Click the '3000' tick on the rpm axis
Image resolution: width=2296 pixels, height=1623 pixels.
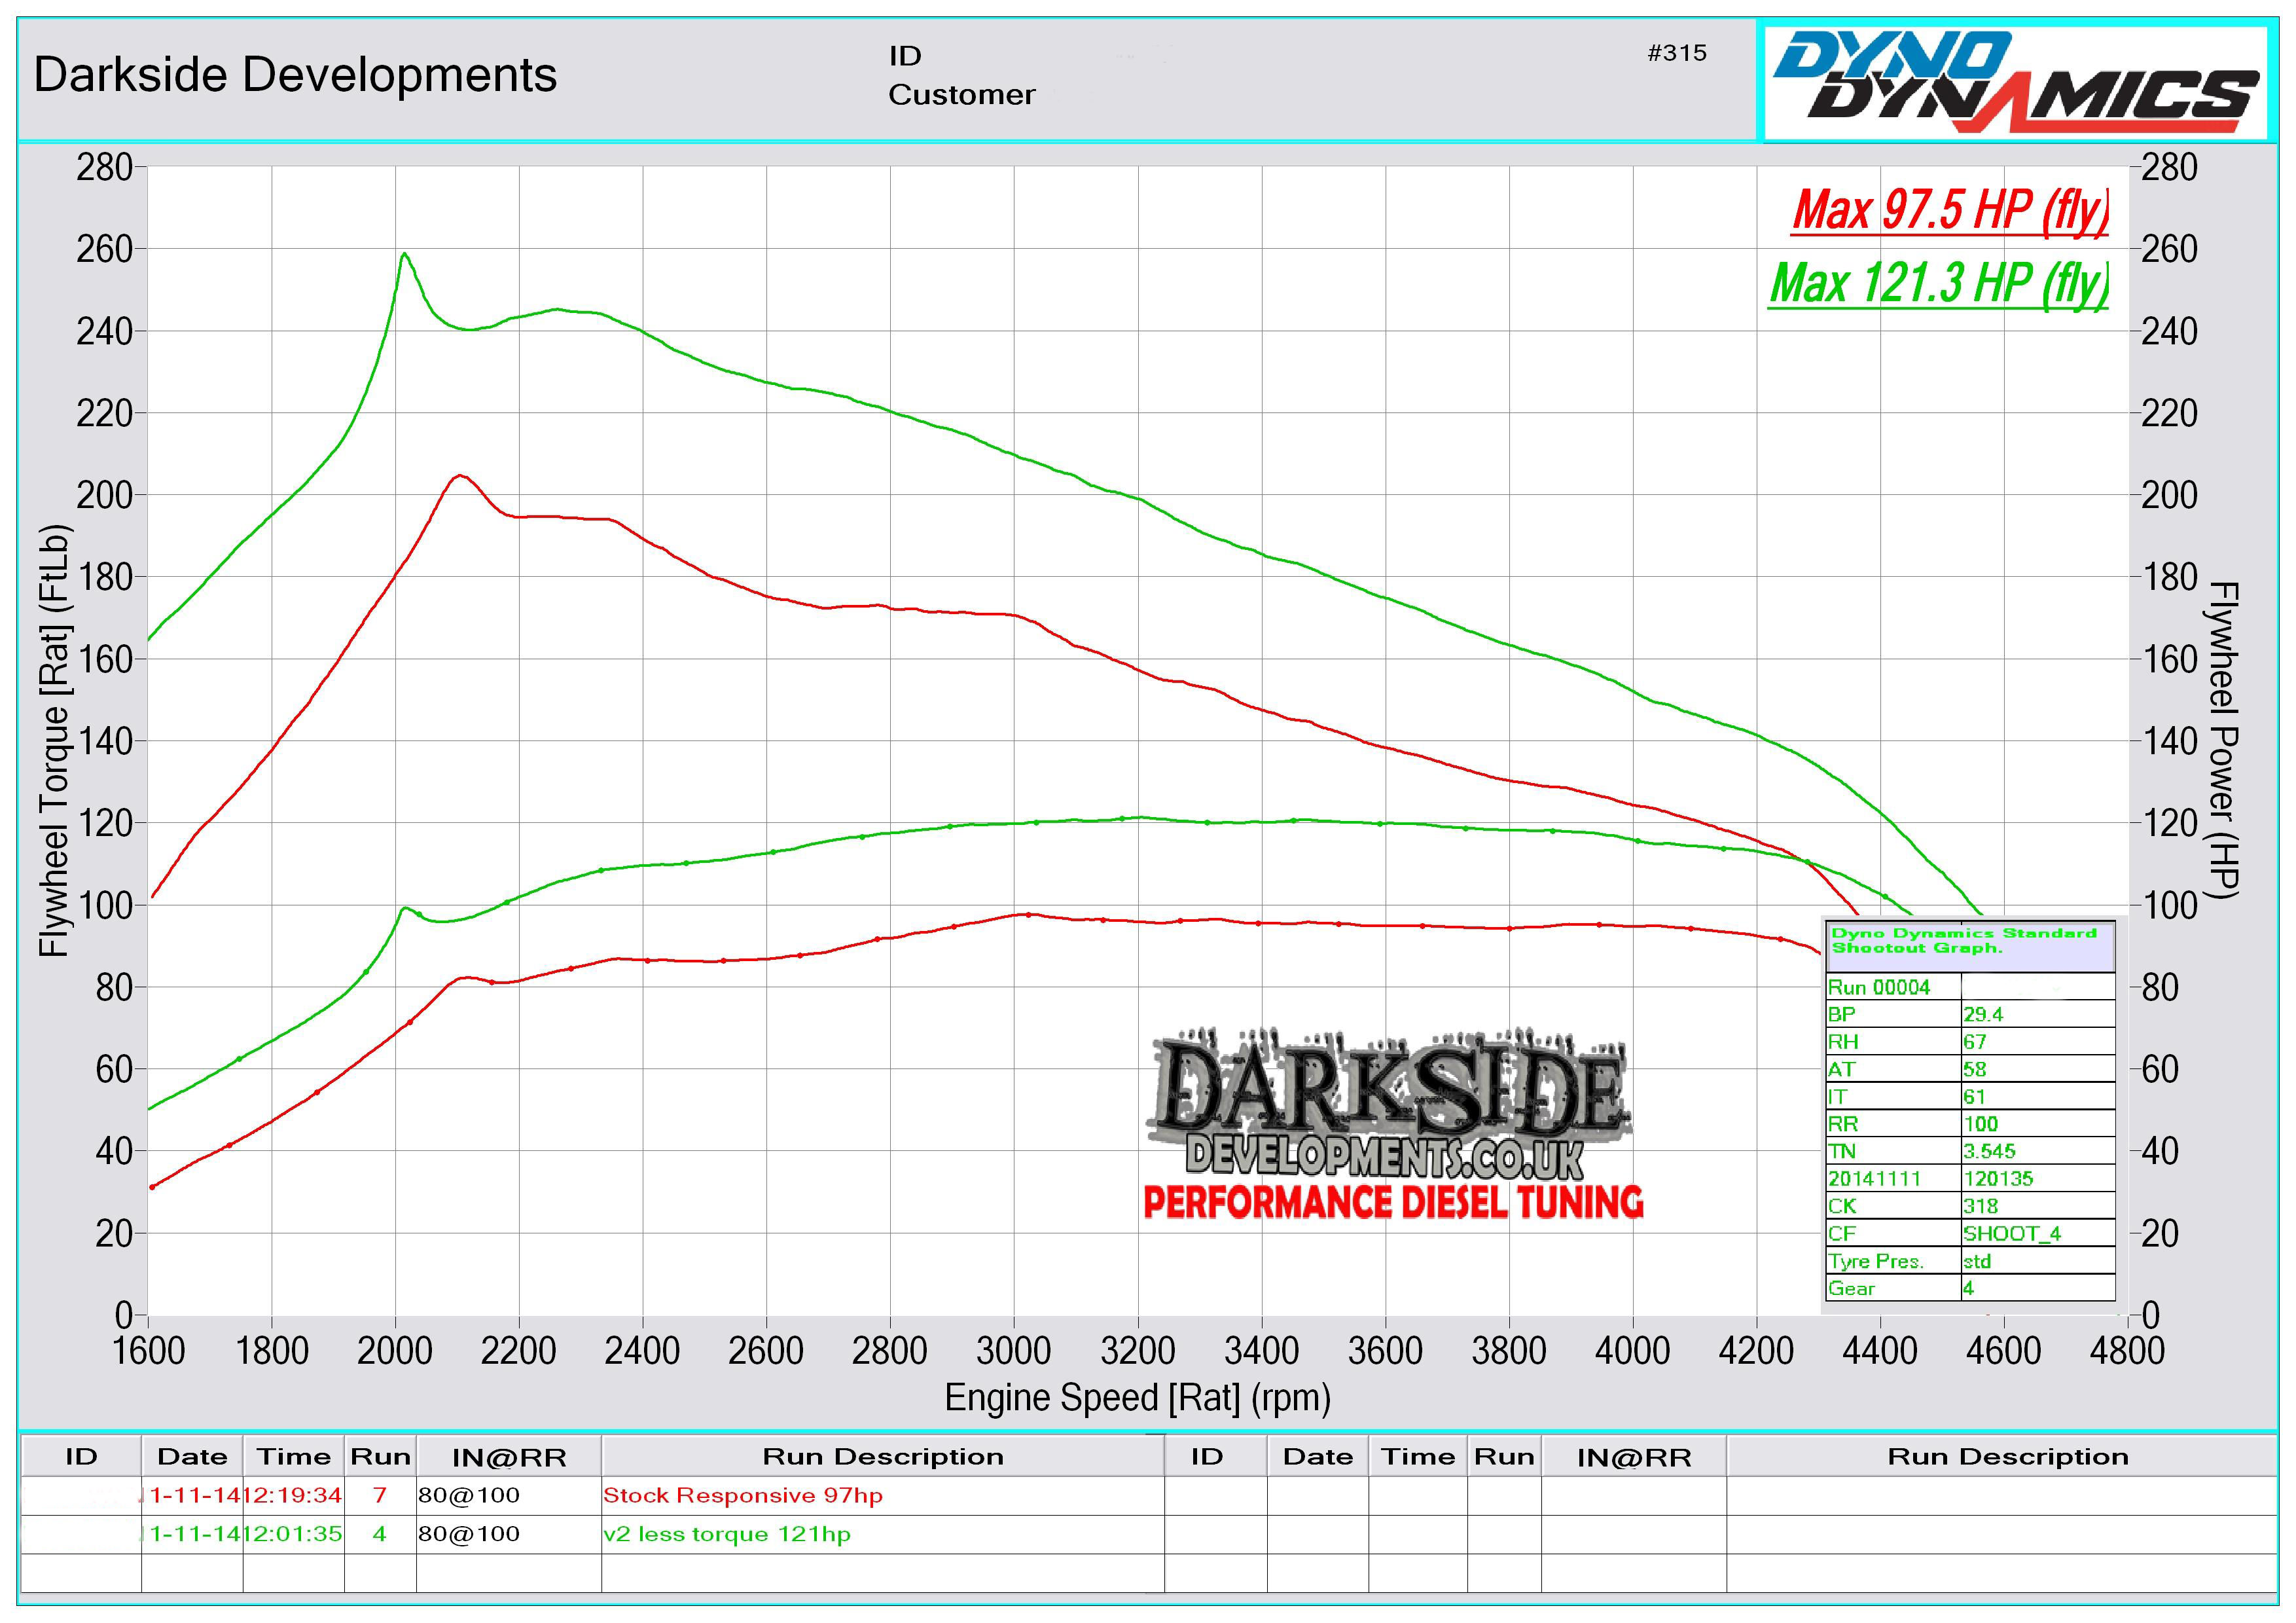pyautogui.click(x=1013, y=1351)
